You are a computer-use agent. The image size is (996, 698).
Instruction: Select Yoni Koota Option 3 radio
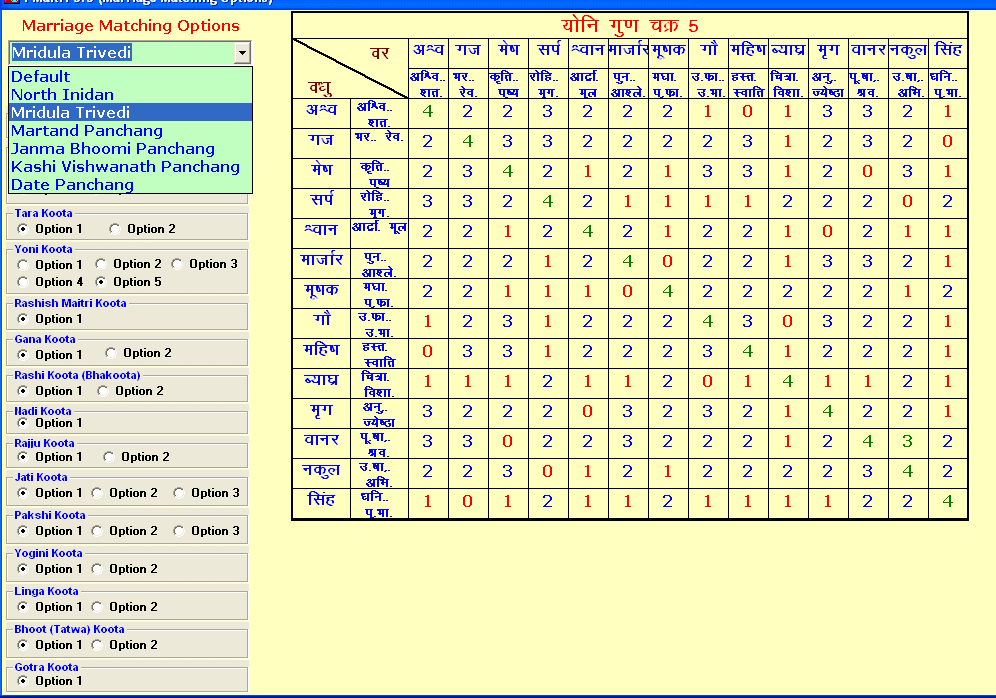pos(179,264)
